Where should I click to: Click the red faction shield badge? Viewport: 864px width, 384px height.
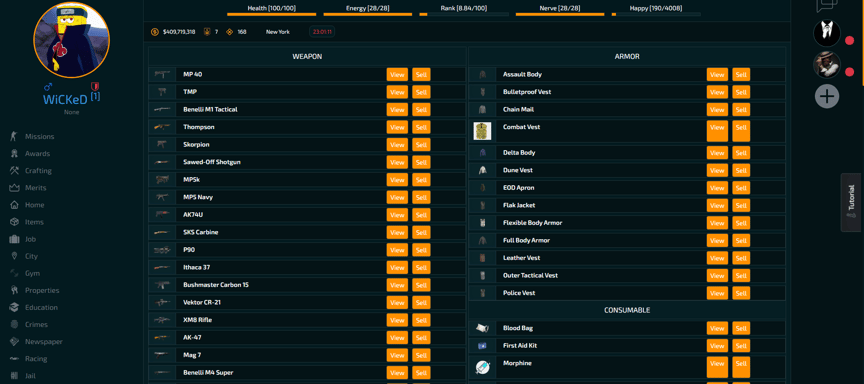(95, 86)
